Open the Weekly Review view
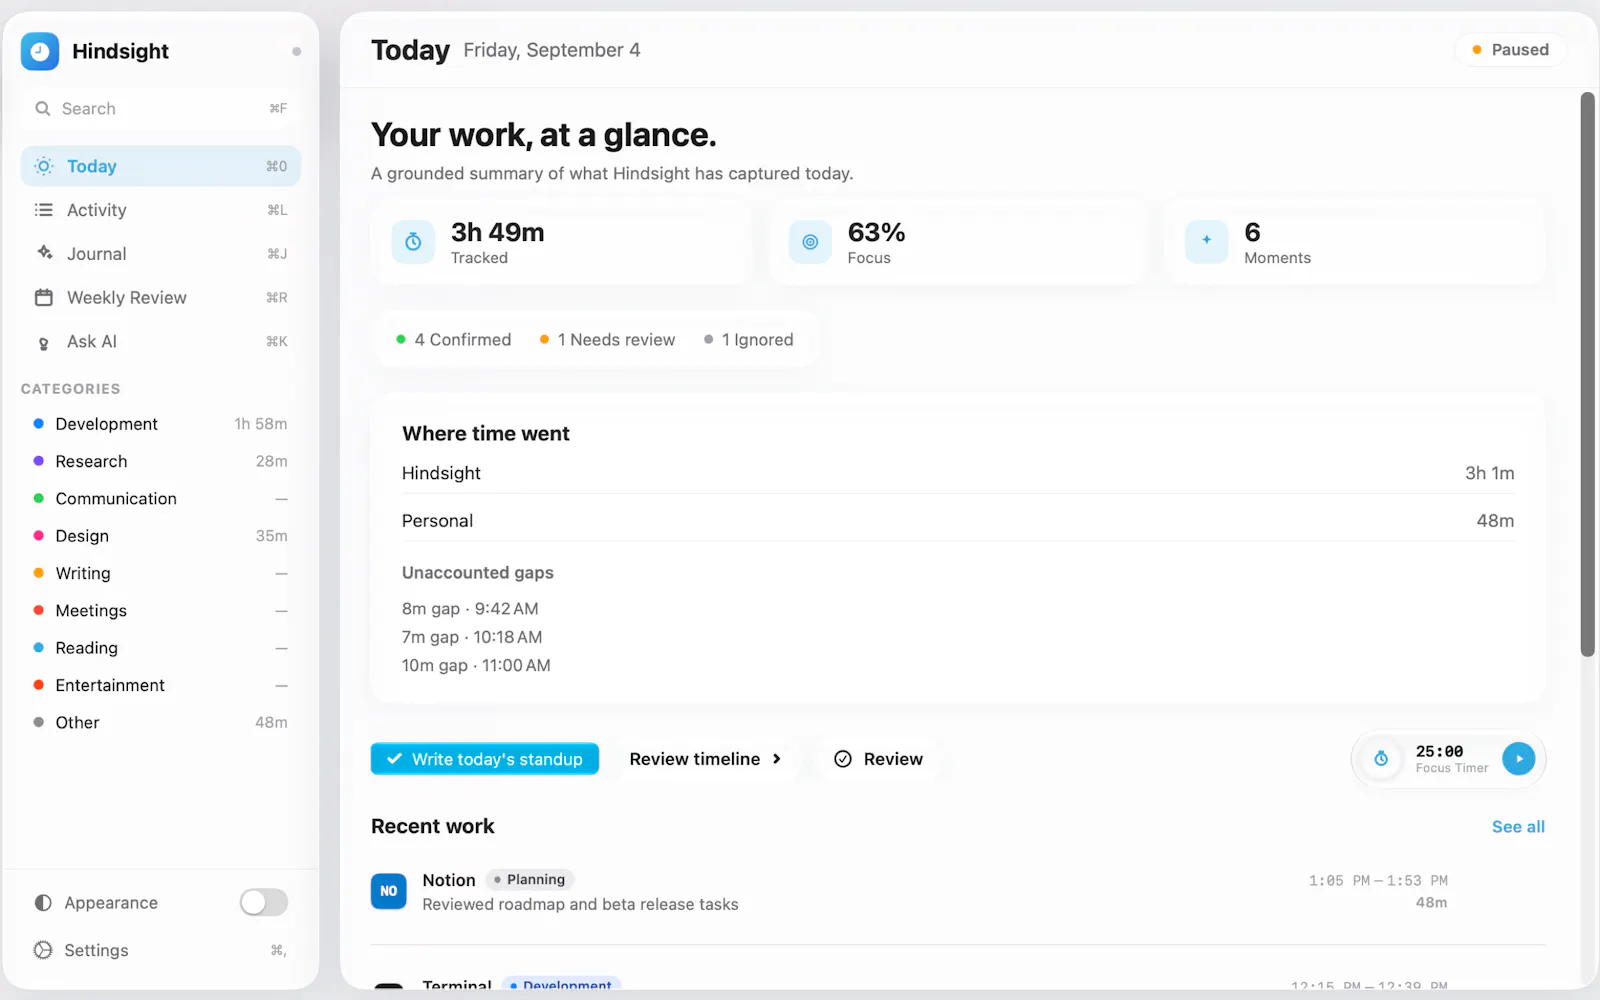 [x=161, y=298]
